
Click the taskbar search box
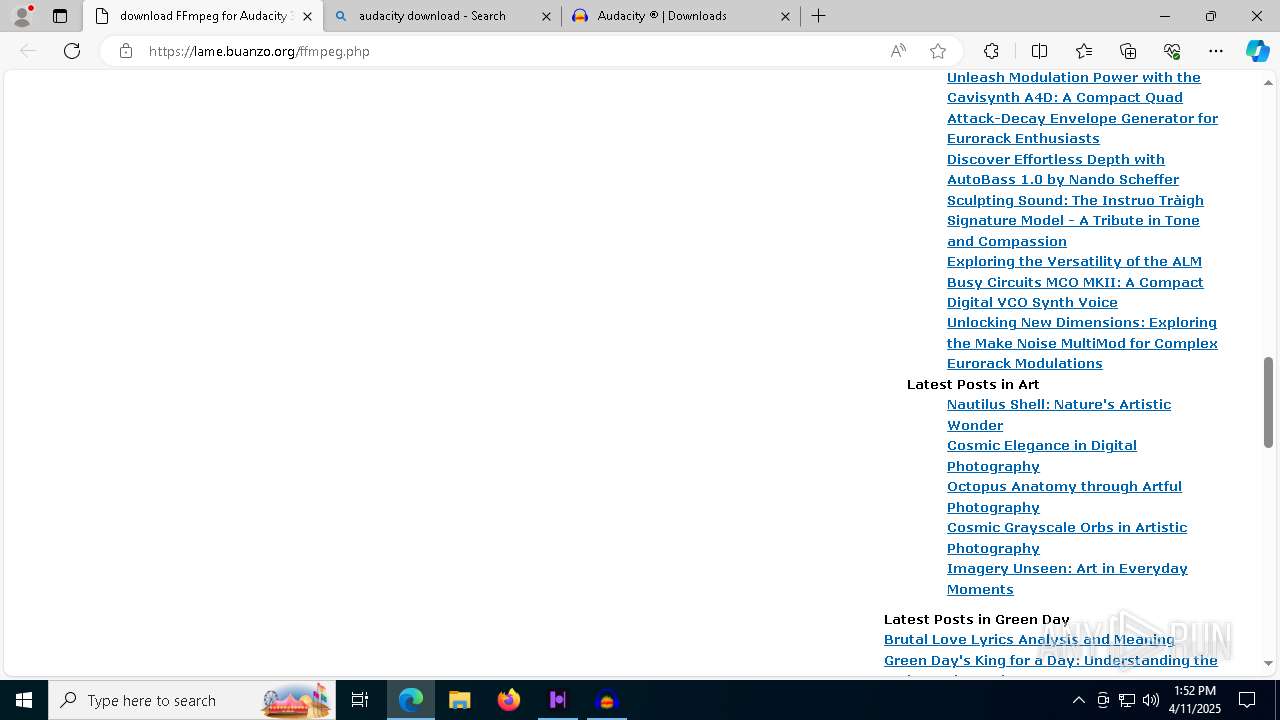tap(192, 700)
